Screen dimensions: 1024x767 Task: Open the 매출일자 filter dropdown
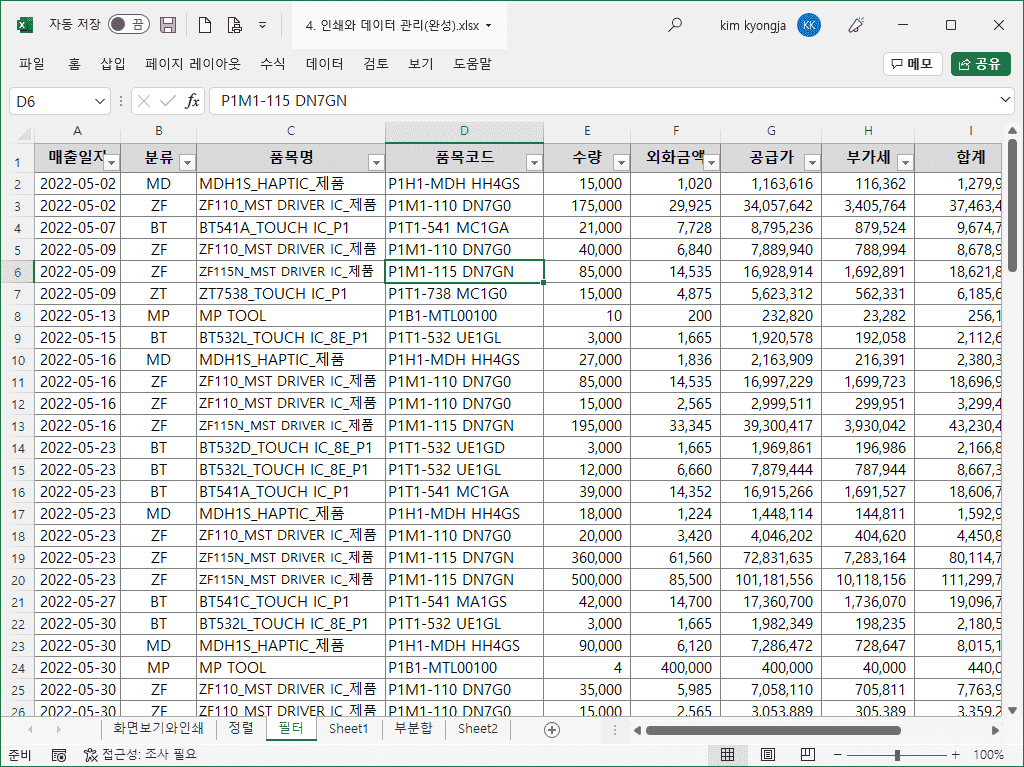(112, 161)
